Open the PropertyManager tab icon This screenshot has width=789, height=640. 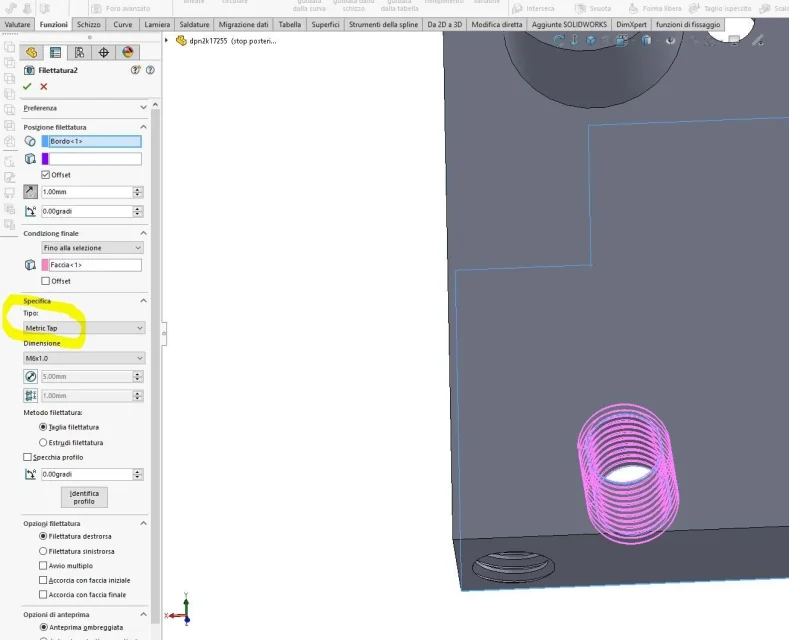[55, 52]
